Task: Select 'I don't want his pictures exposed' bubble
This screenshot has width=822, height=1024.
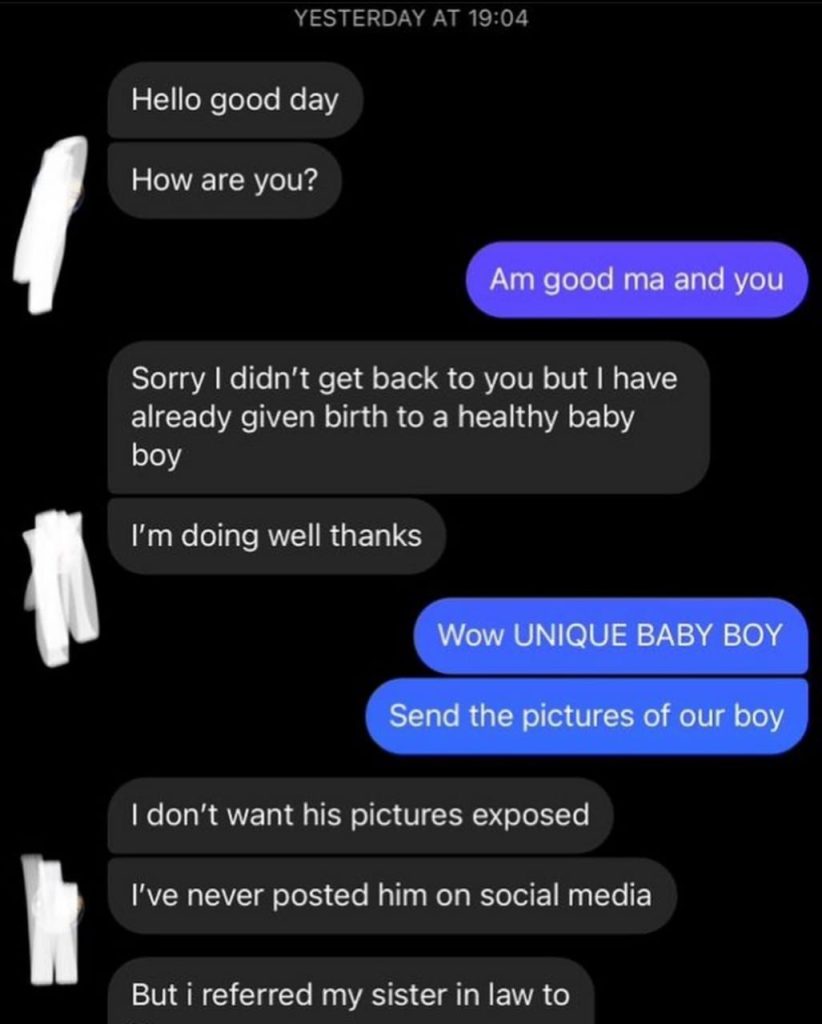Action: (360, 815)
